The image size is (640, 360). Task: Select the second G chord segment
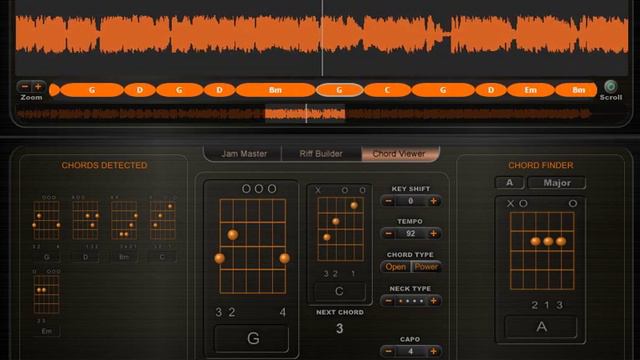coord(179,90)
